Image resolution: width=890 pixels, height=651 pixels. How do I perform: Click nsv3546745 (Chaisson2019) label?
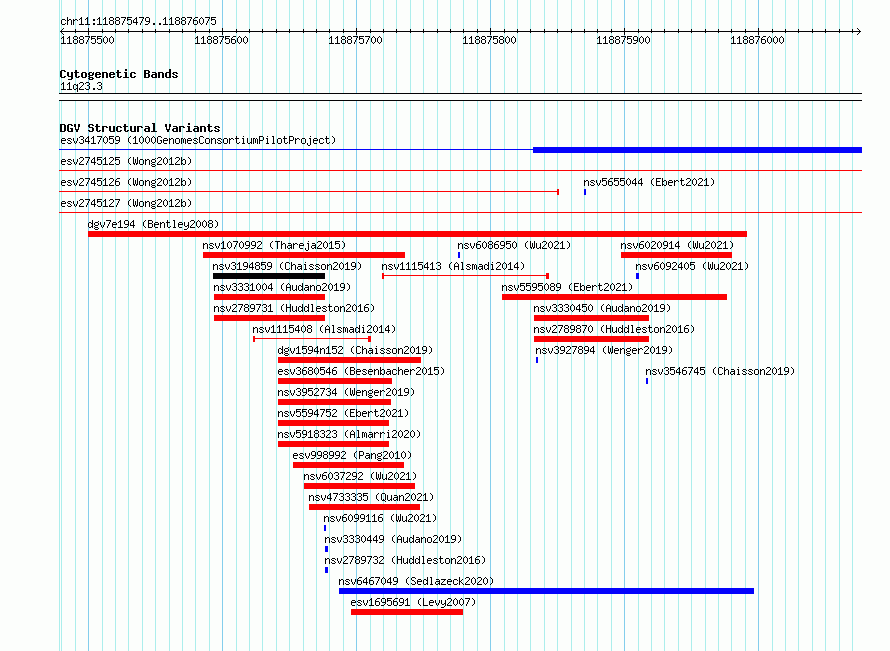point(720,371)
